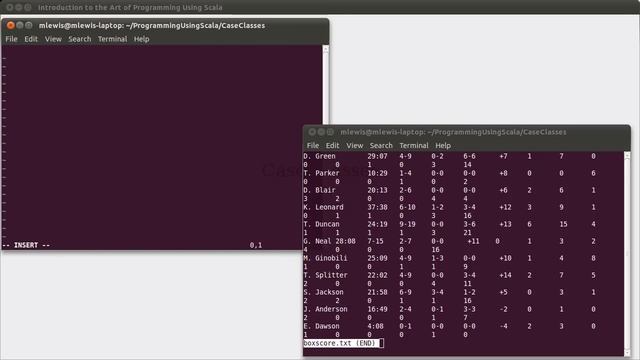Click minutes value 4:08 for E. Dawson
Viewport: 640px width, 360px height.
click(376, 326)
